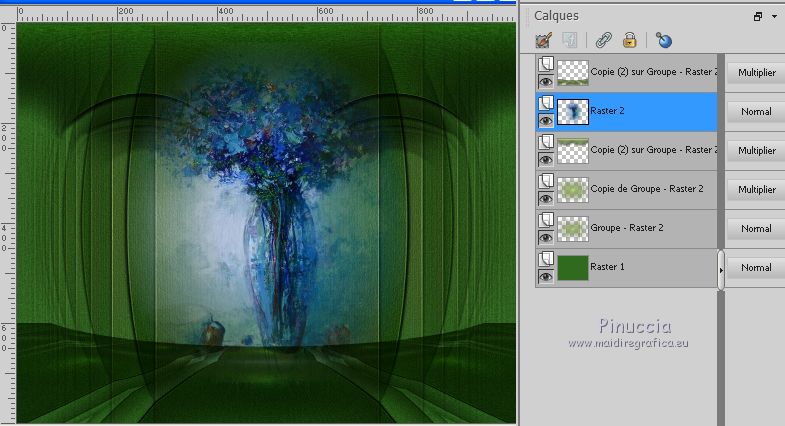Click the blue sphere icon in Calques toolbar
The image size is (785, 426).
[664, 40]
